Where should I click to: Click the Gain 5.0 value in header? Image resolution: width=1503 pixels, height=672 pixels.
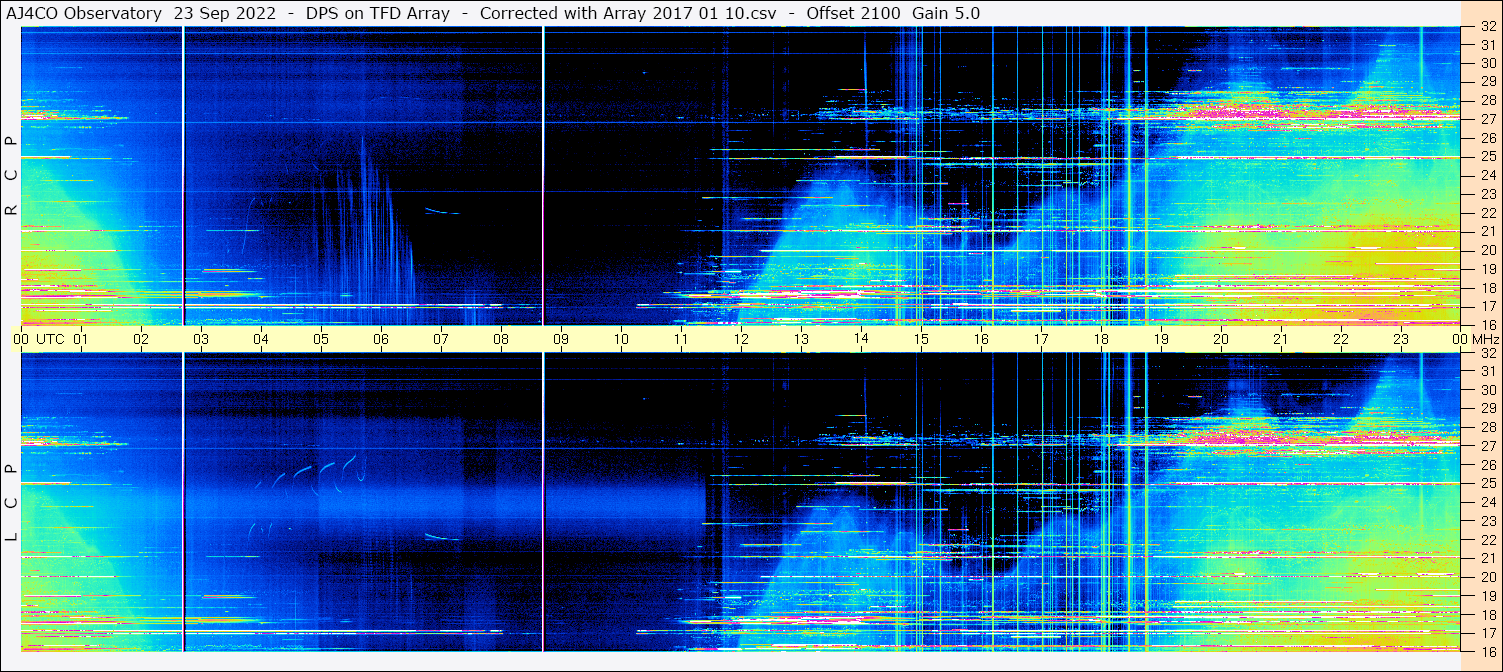tap(946, 13)
